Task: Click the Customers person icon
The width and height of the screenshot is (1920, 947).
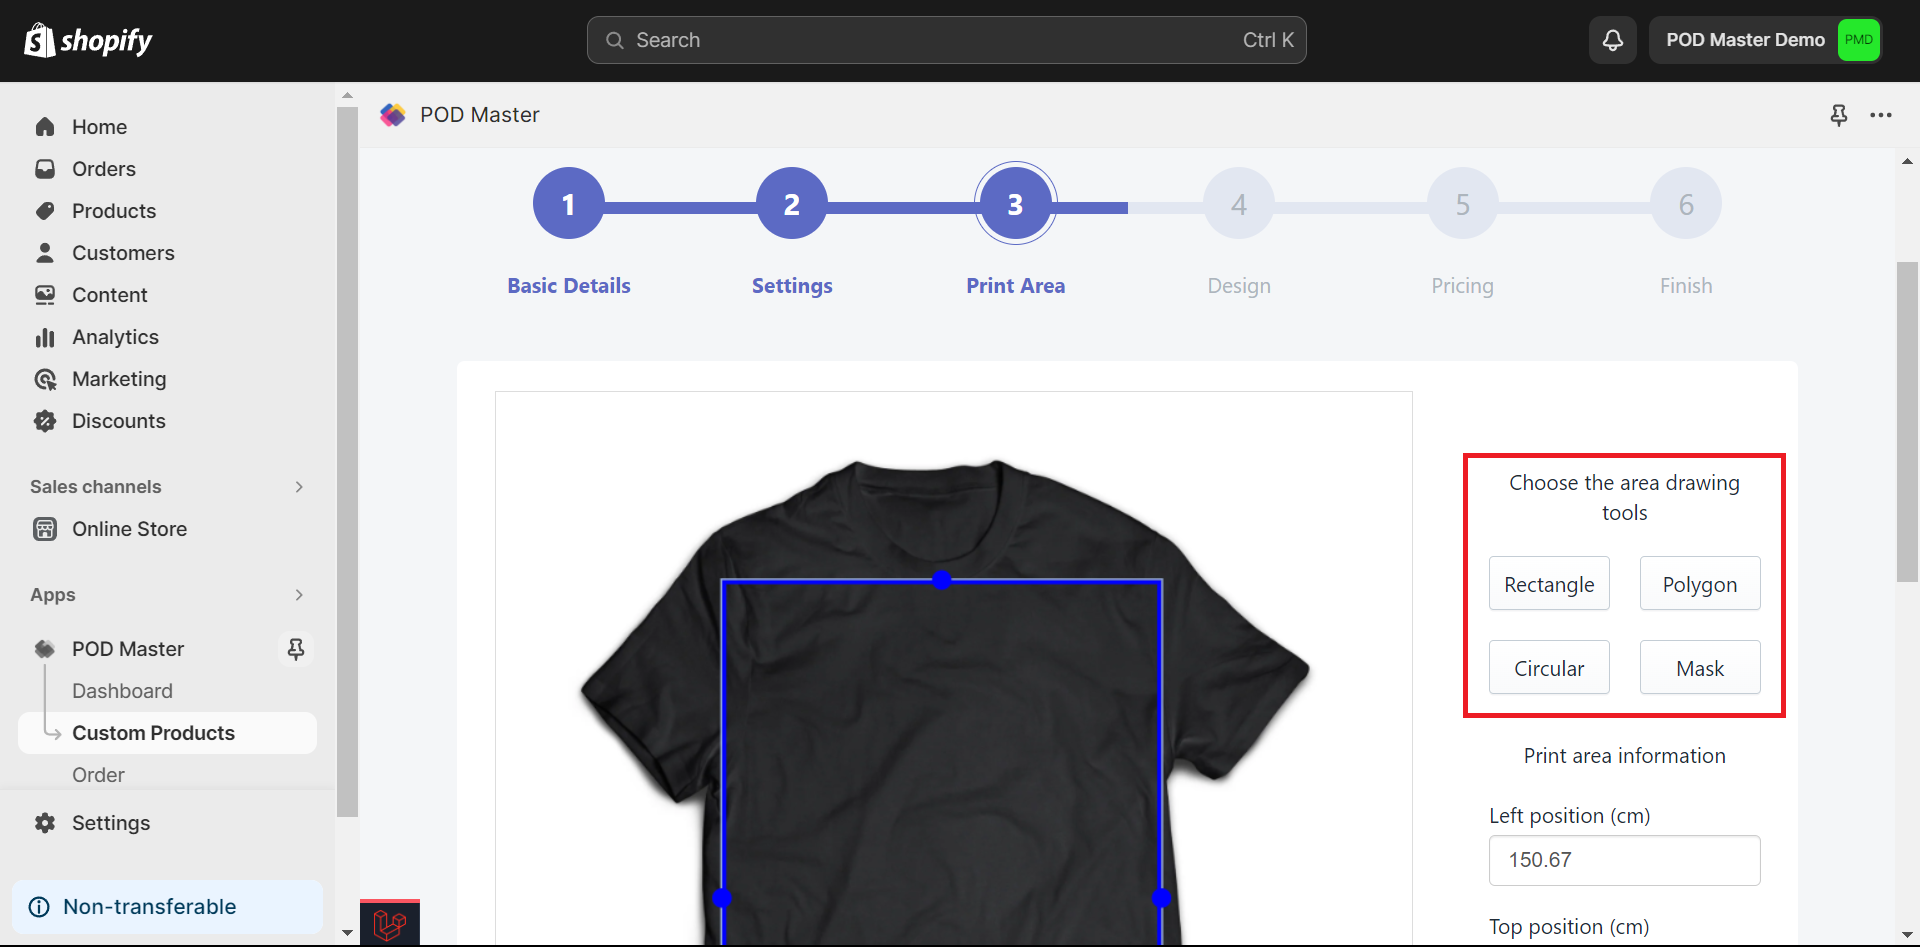Action: click(45, 253)
